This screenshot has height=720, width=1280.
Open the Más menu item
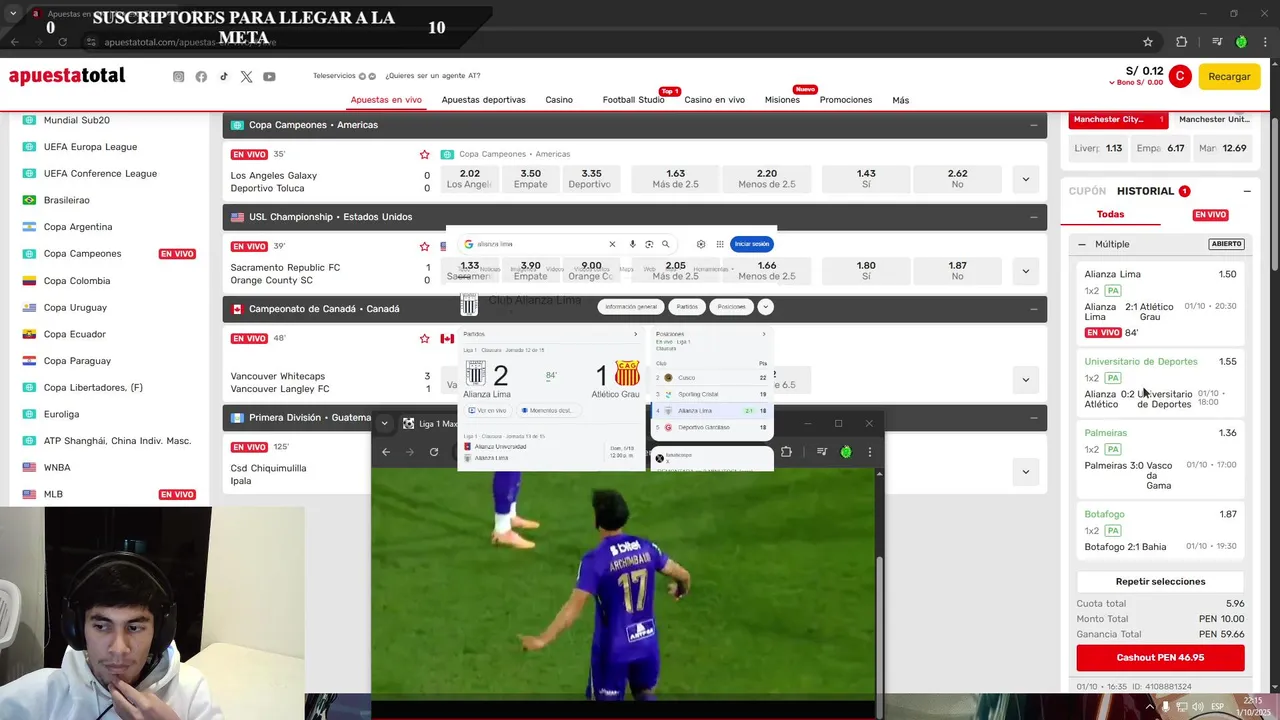click(901, 100)
